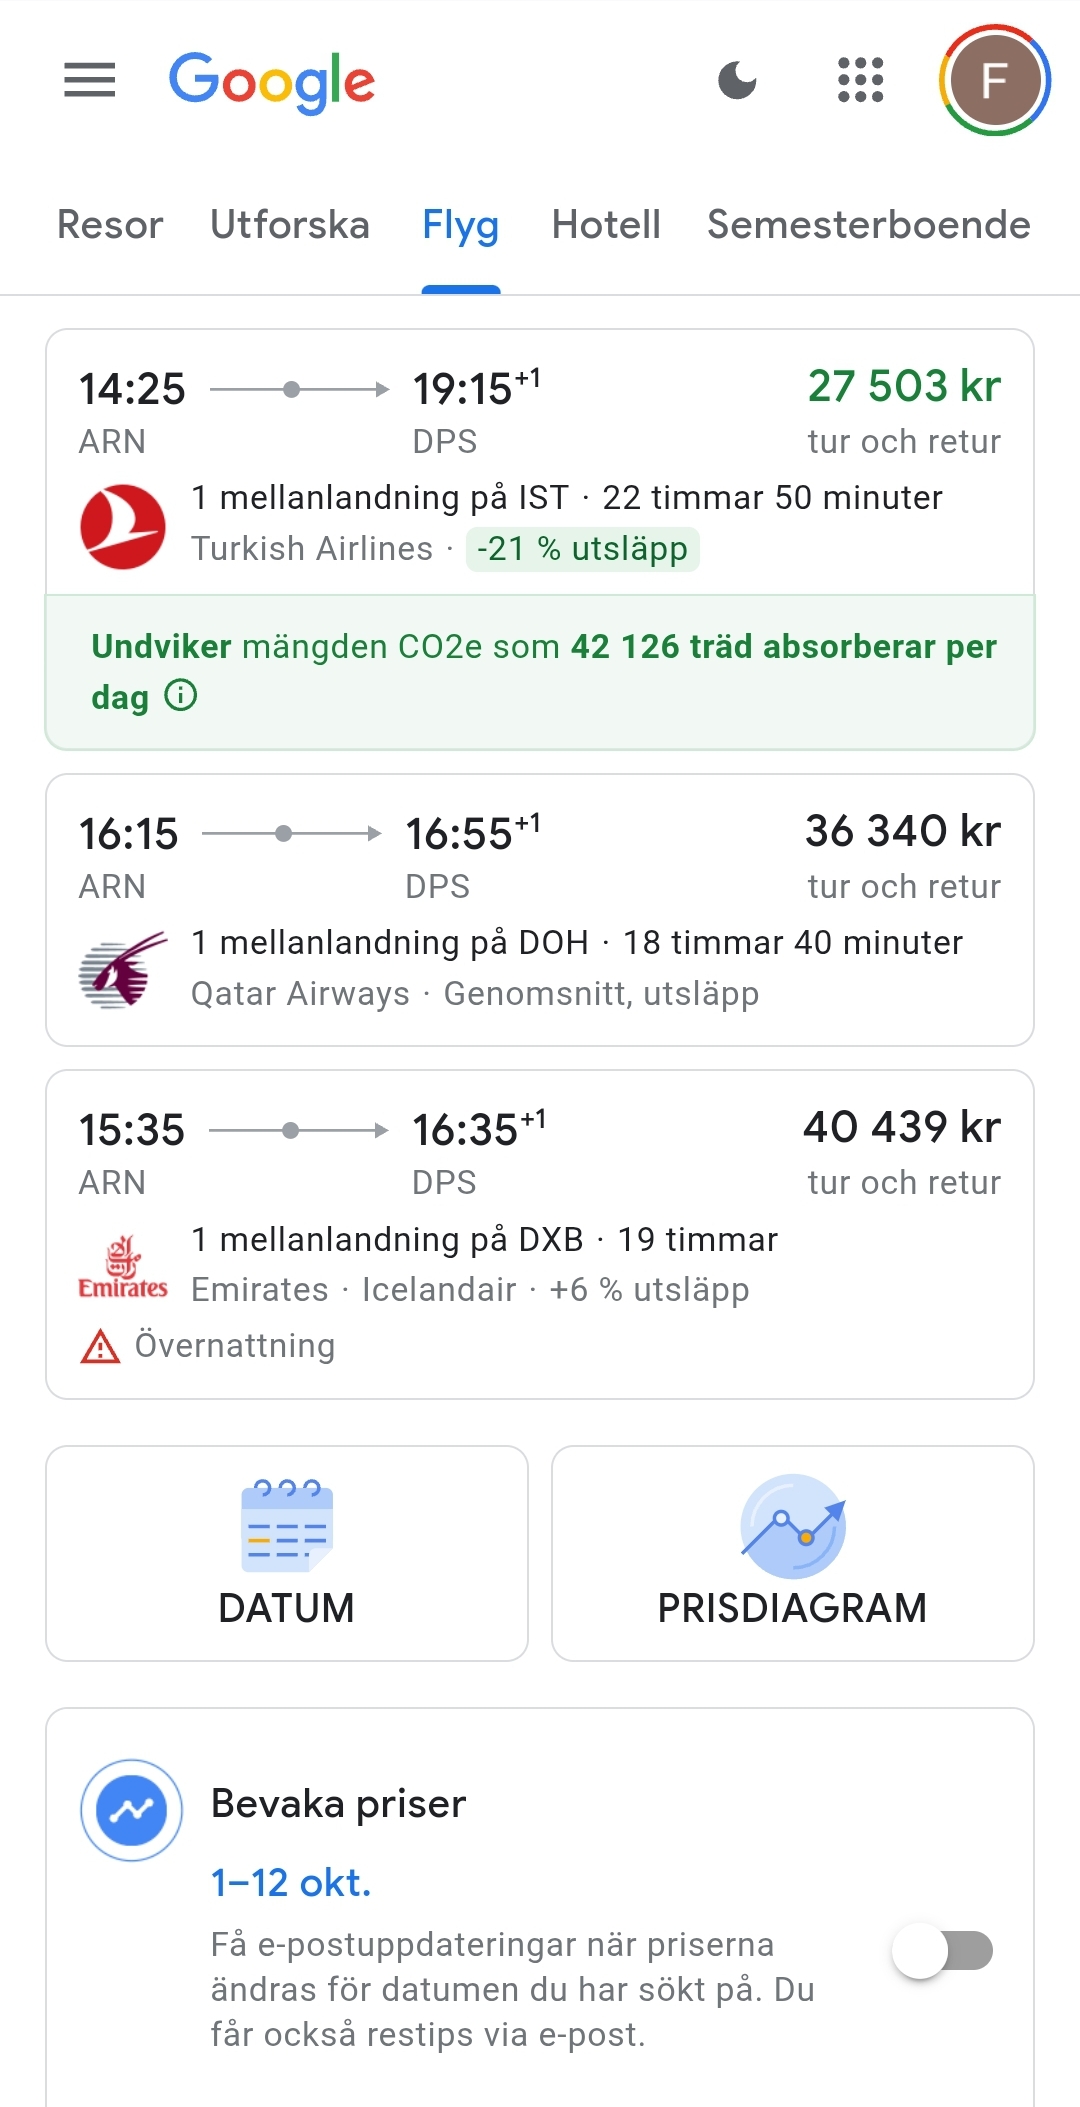Click the Turkish Airlines logo

123,527
